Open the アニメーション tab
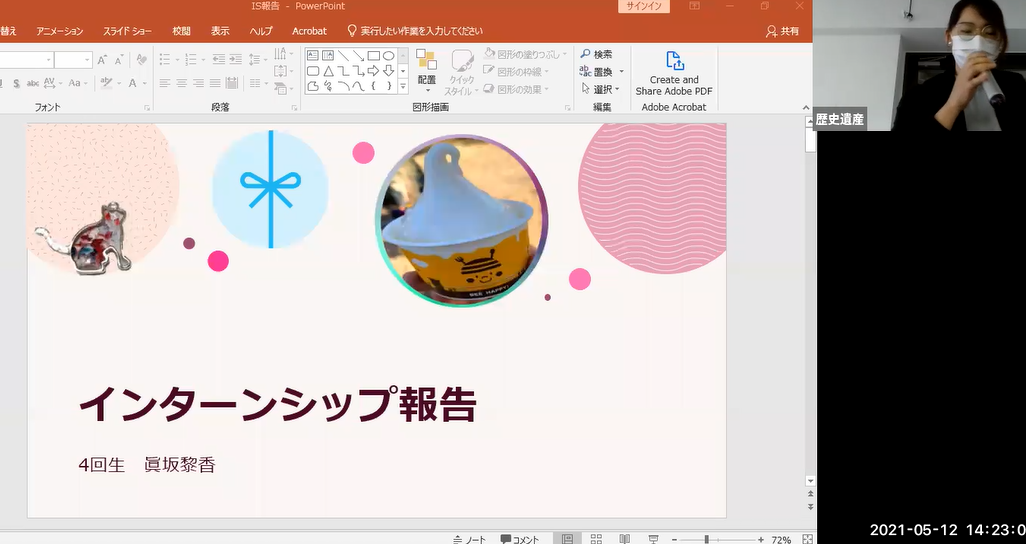Viewport: 1026px width, 544px height. [59, 31]
